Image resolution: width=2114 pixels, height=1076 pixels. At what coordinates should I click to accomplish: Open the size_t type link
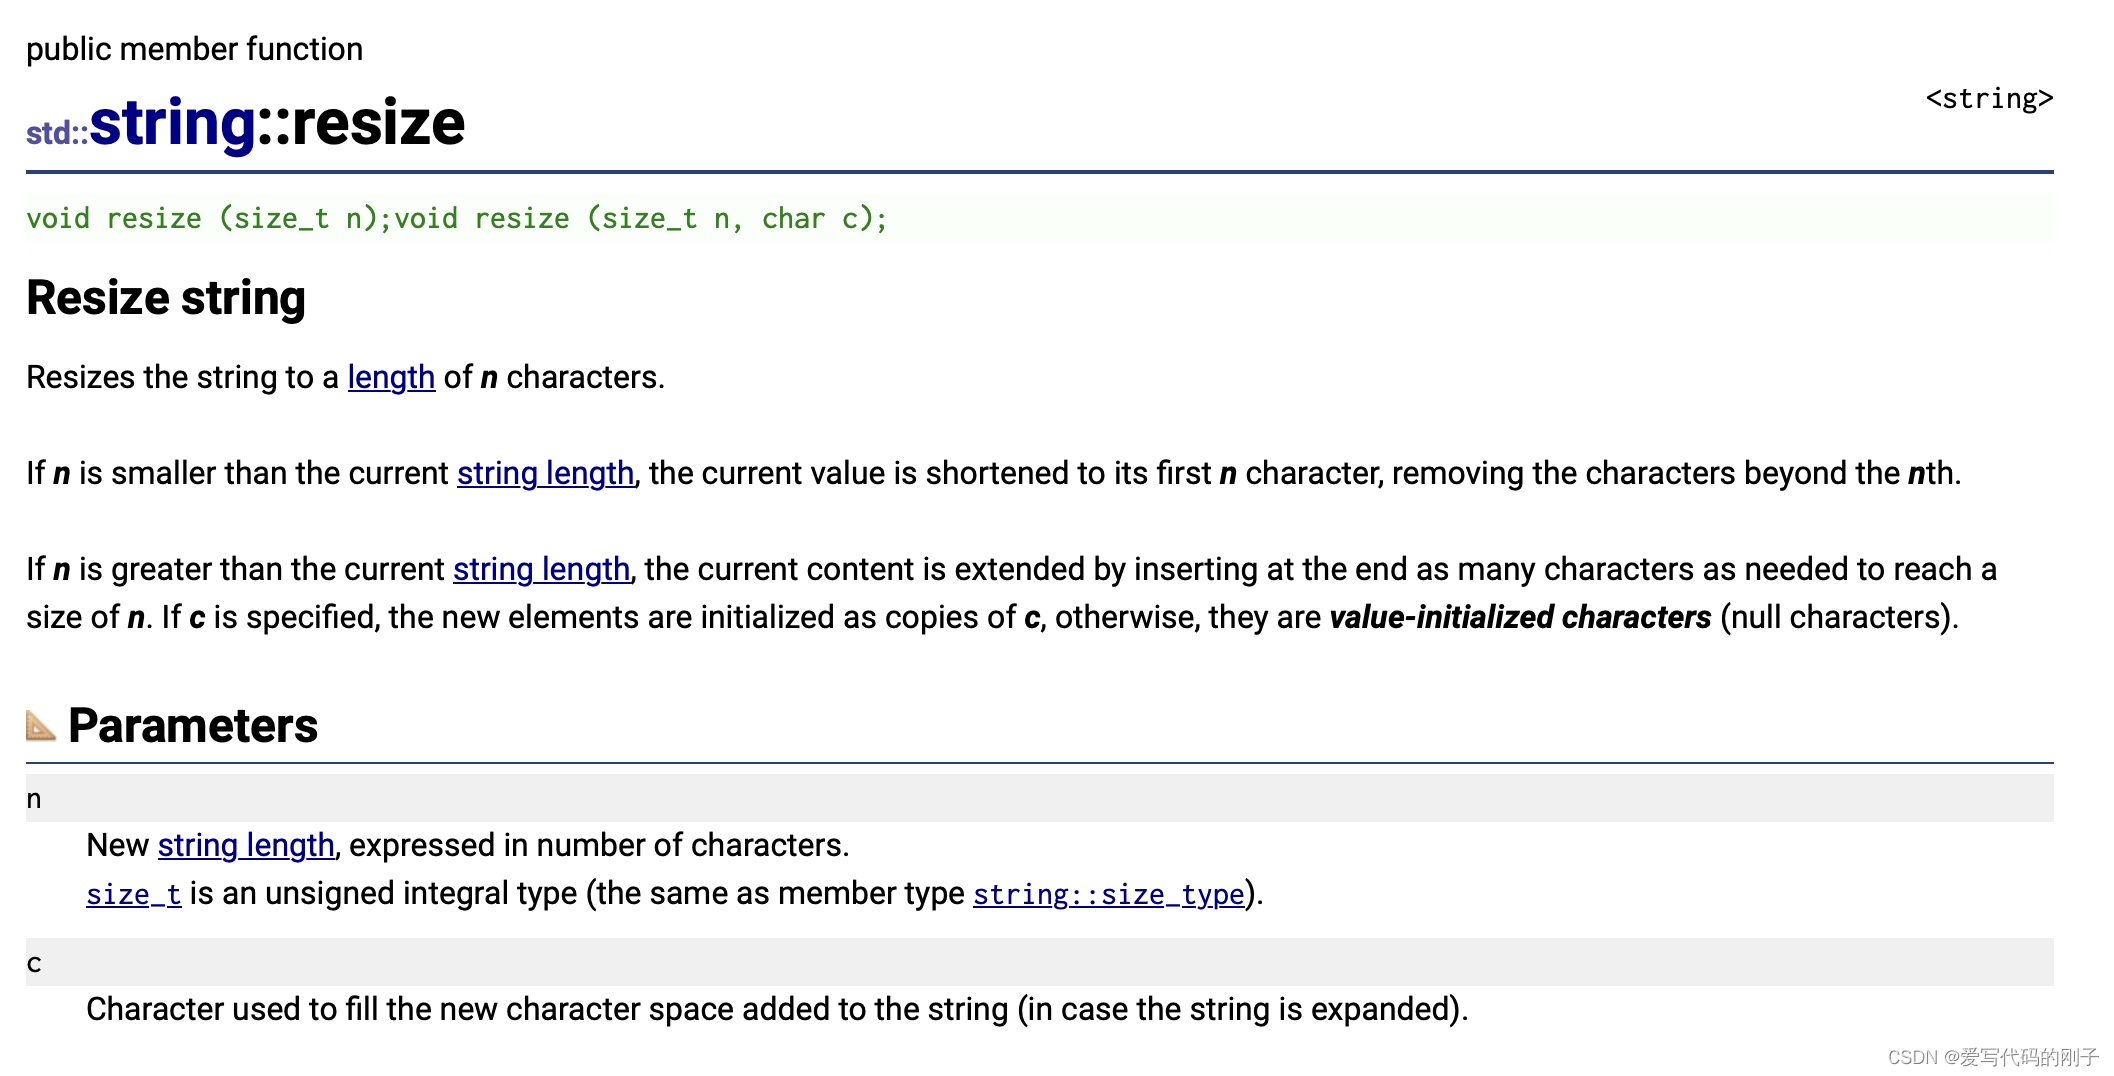click(134, 894)
